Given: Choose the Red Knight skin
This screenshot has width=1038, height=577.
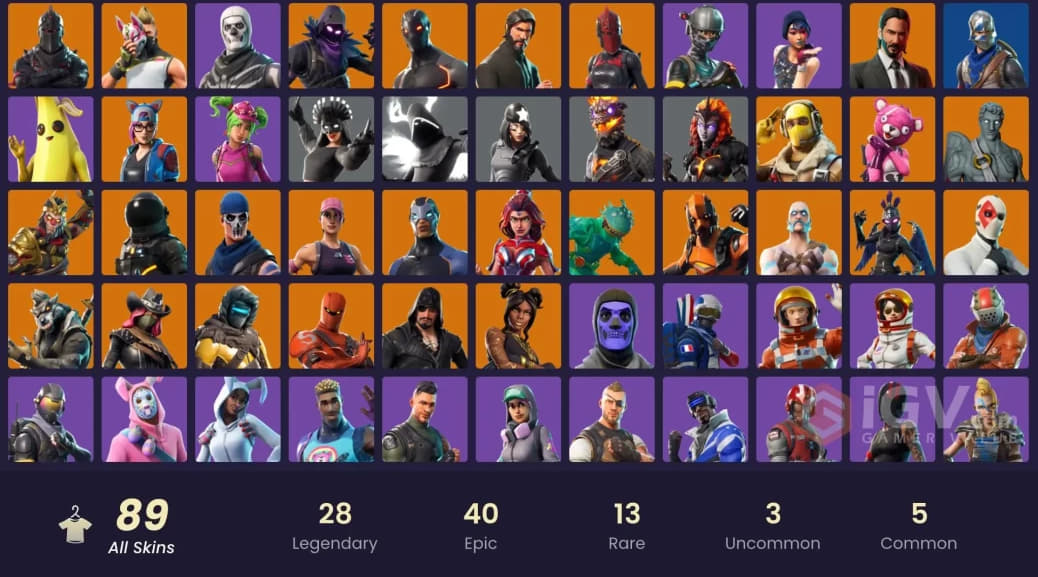Looking at the screenshot, I should (612, 46).
